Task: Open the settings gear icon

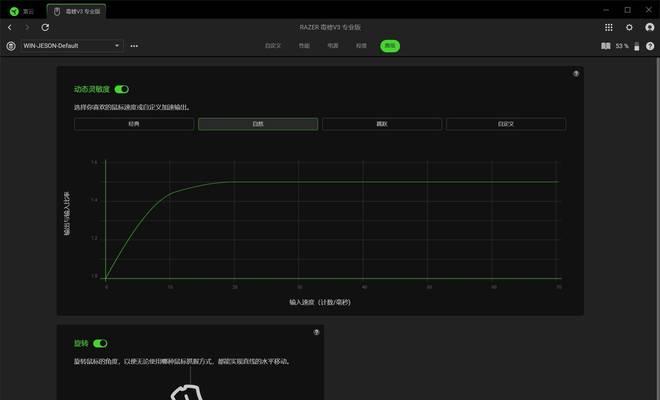Action: click(x=629, y=27)
